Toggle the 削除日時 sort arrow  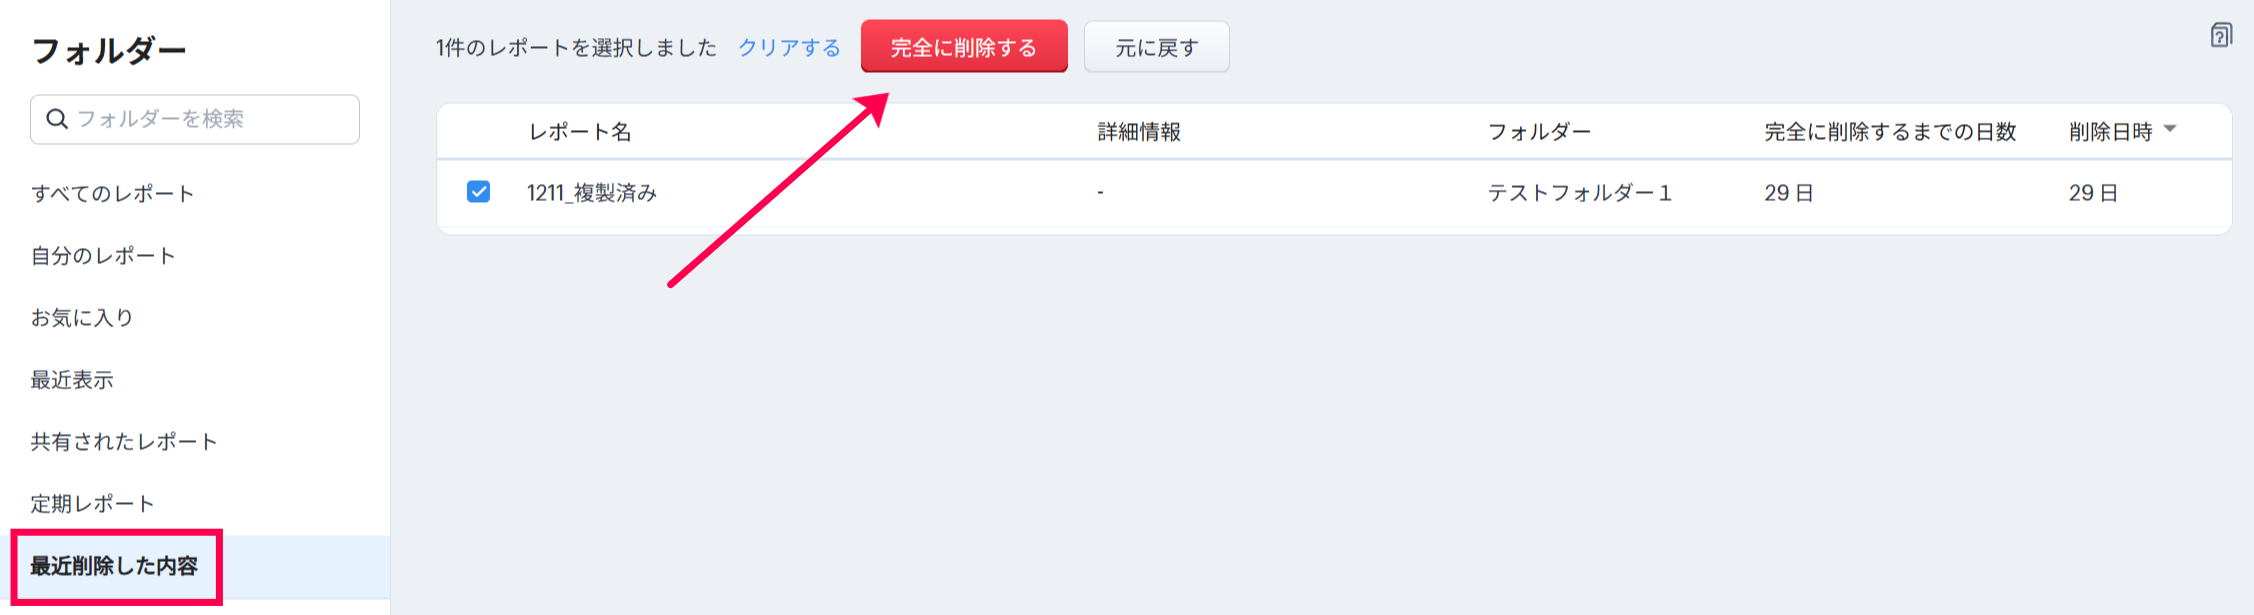pos(2170,130)
